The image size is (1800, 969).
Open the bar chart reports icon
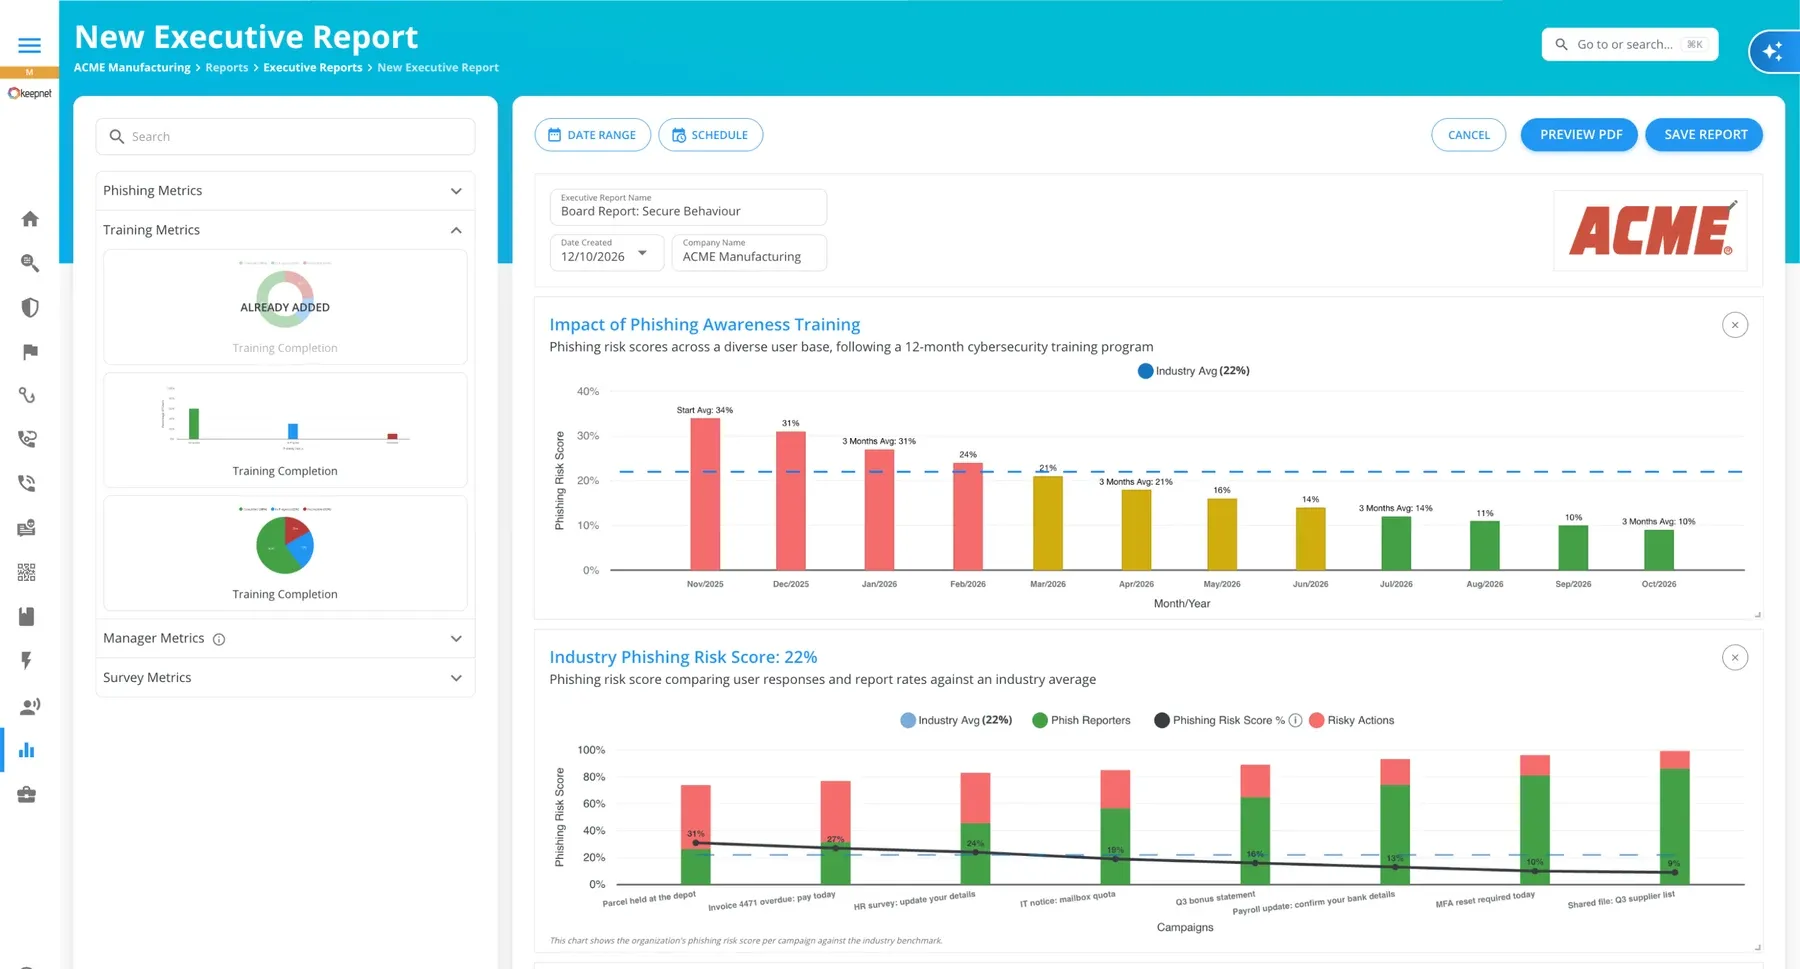pyautogui.click(x=27, y=750)
